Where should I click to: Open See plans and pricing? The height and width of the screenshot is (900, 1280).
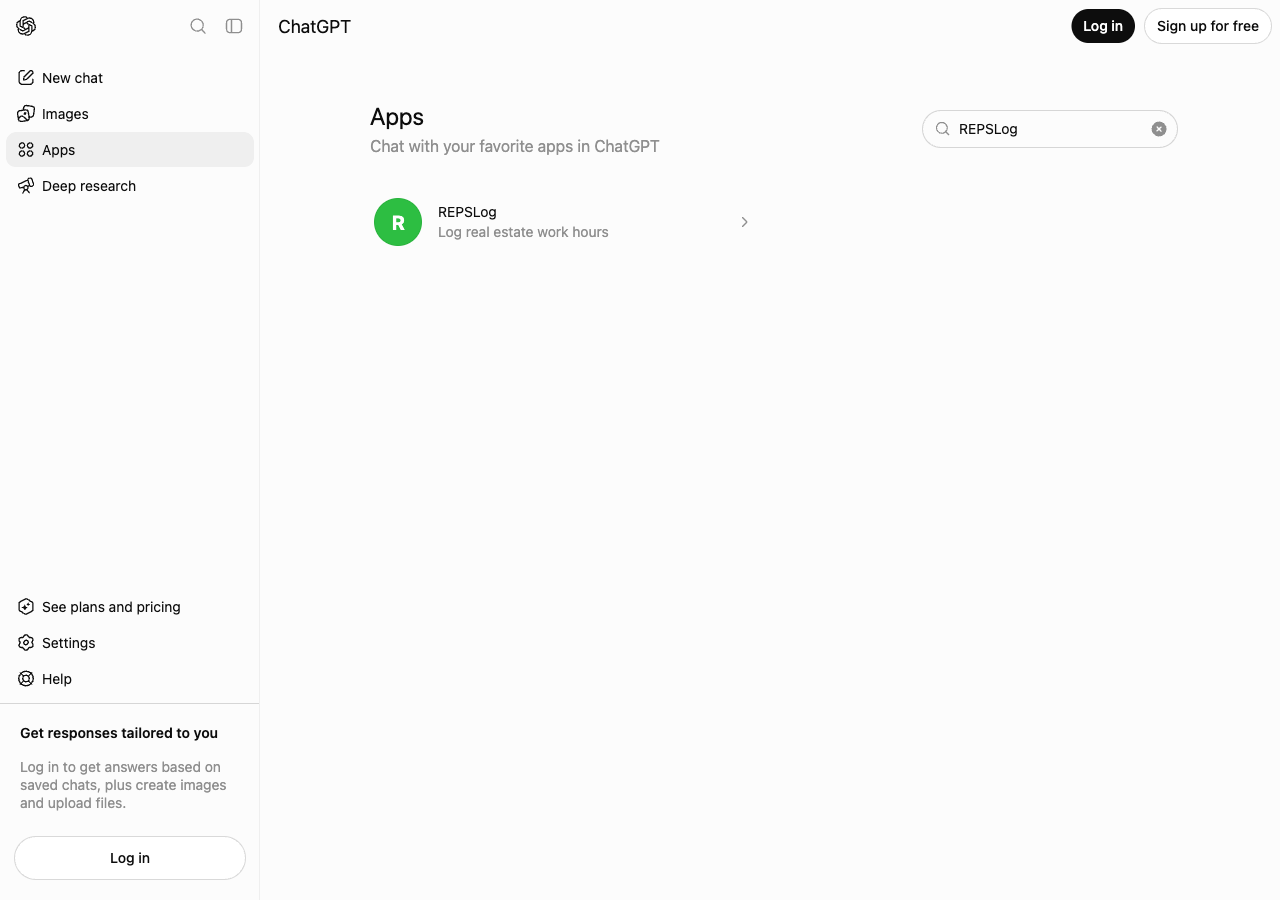coord(130,606)
